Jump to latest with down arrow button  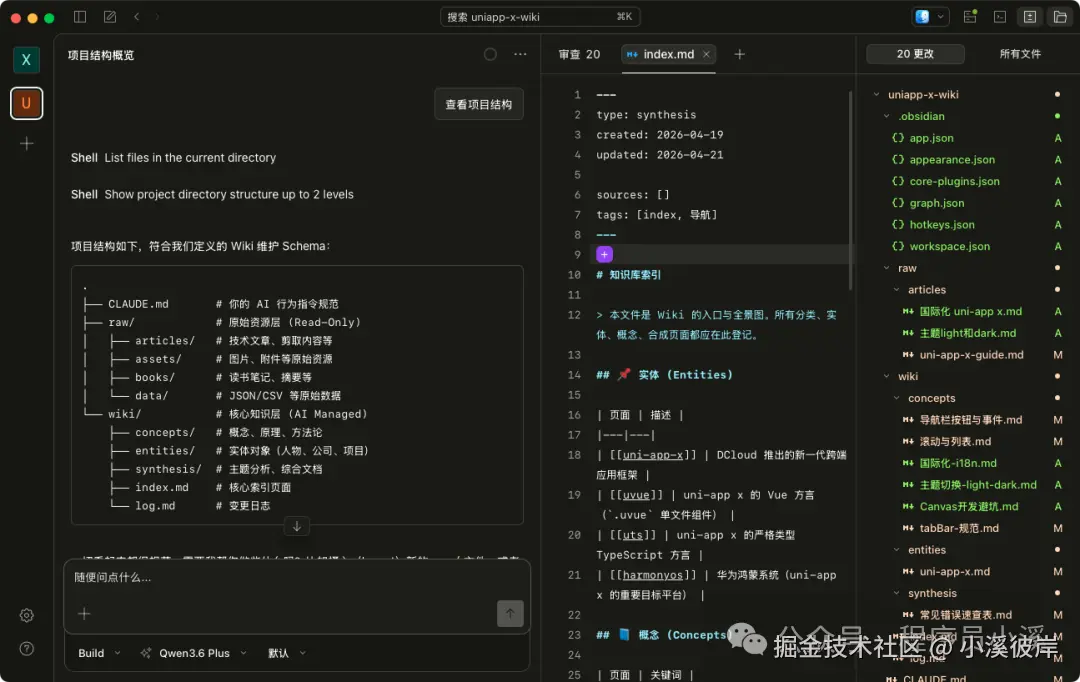tap(297, 526)
